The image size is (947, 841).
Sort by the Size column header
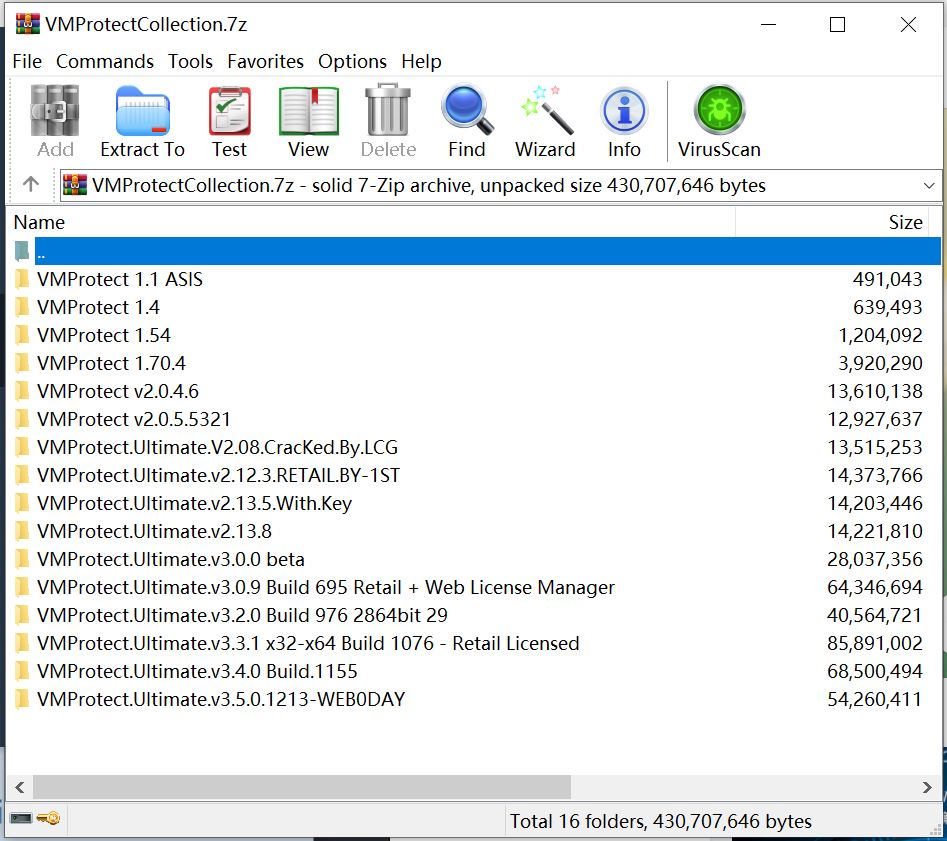pos(832,222)
